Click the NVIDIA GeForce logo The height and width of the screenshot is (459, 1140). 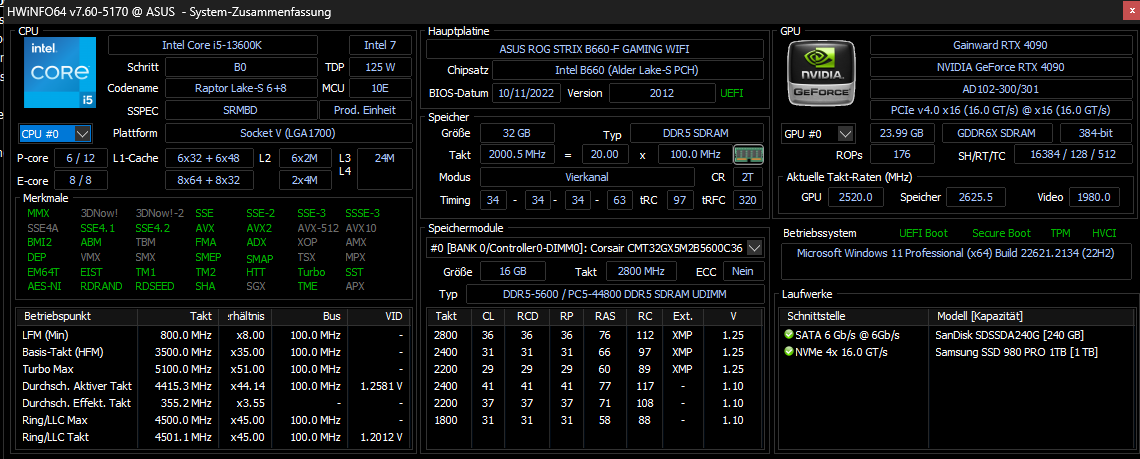822,73
